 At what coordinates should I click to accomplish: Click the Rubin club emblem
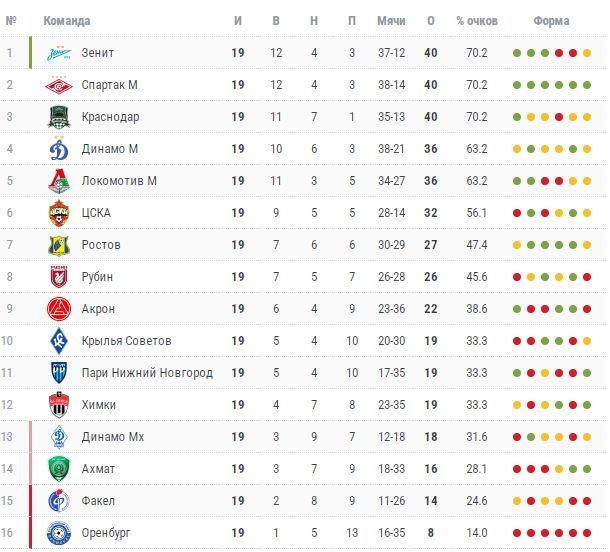pos(59,277)
